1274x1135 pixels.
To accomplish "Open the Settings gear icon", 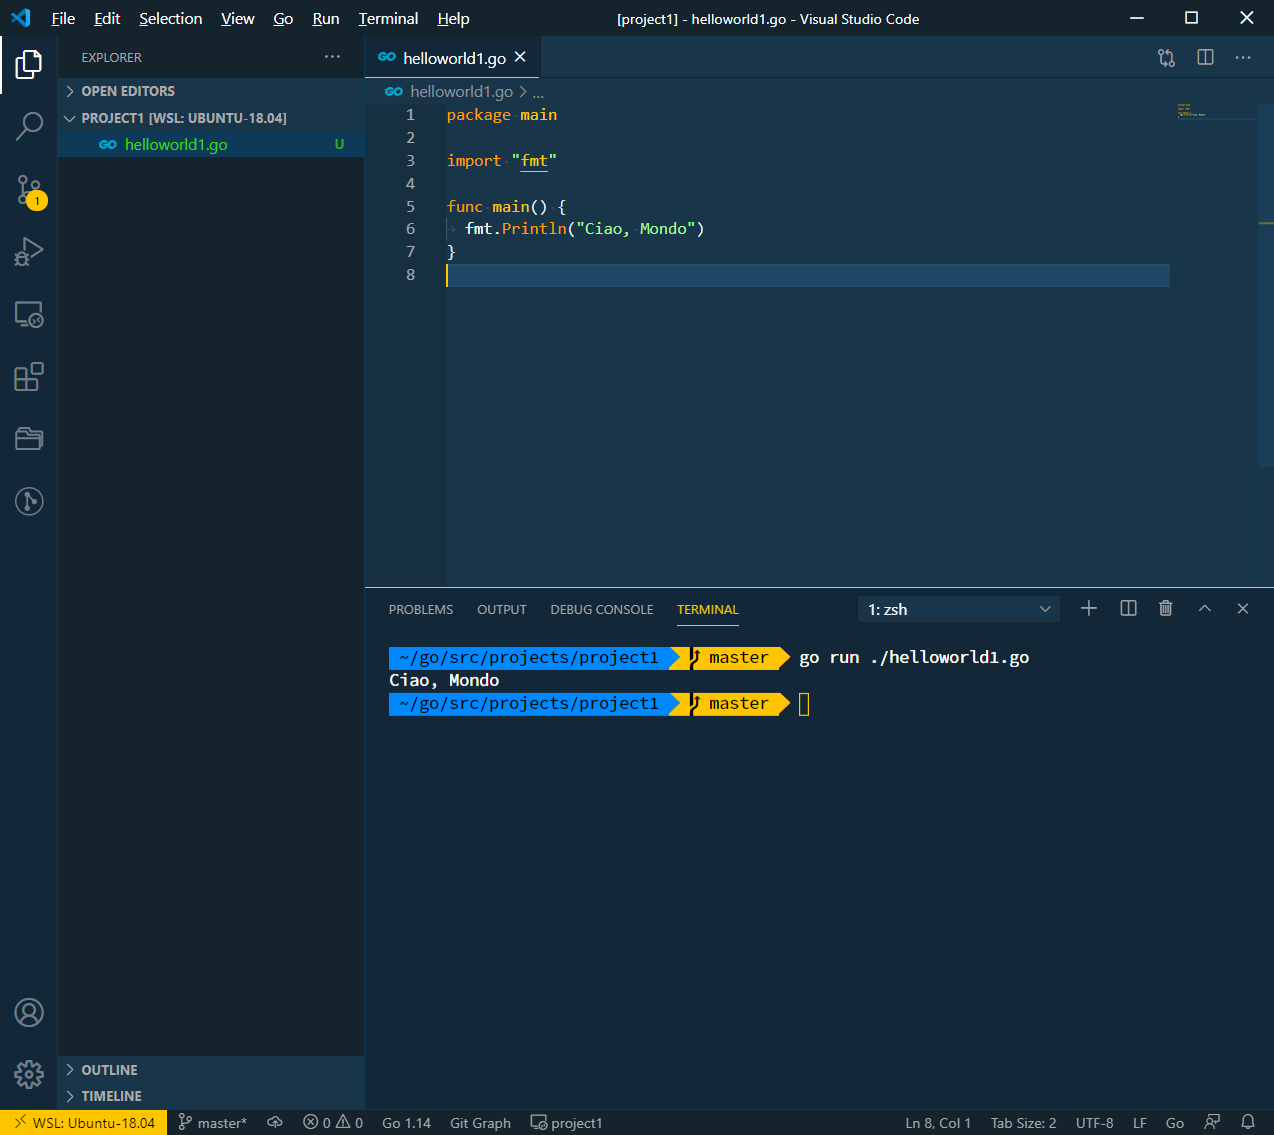I will (x=29, y=1074).
